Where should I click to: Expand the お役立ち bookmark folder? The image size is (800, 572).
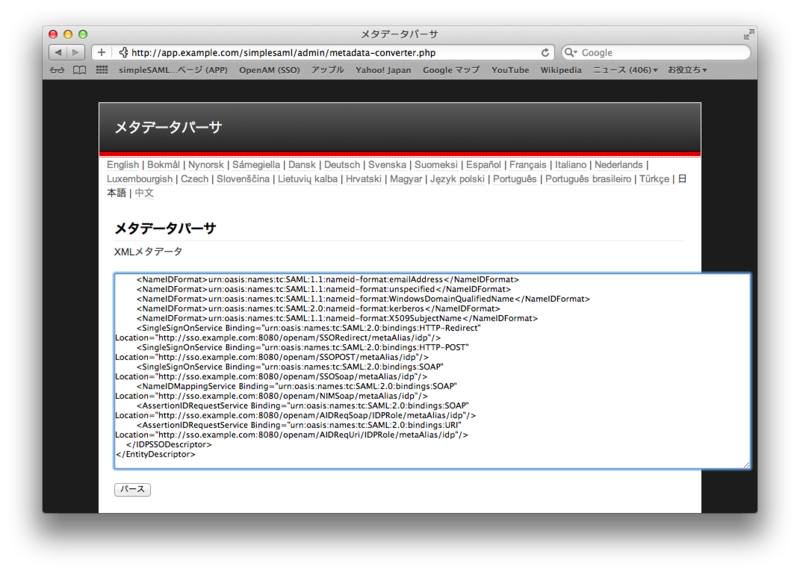point(687,70)
